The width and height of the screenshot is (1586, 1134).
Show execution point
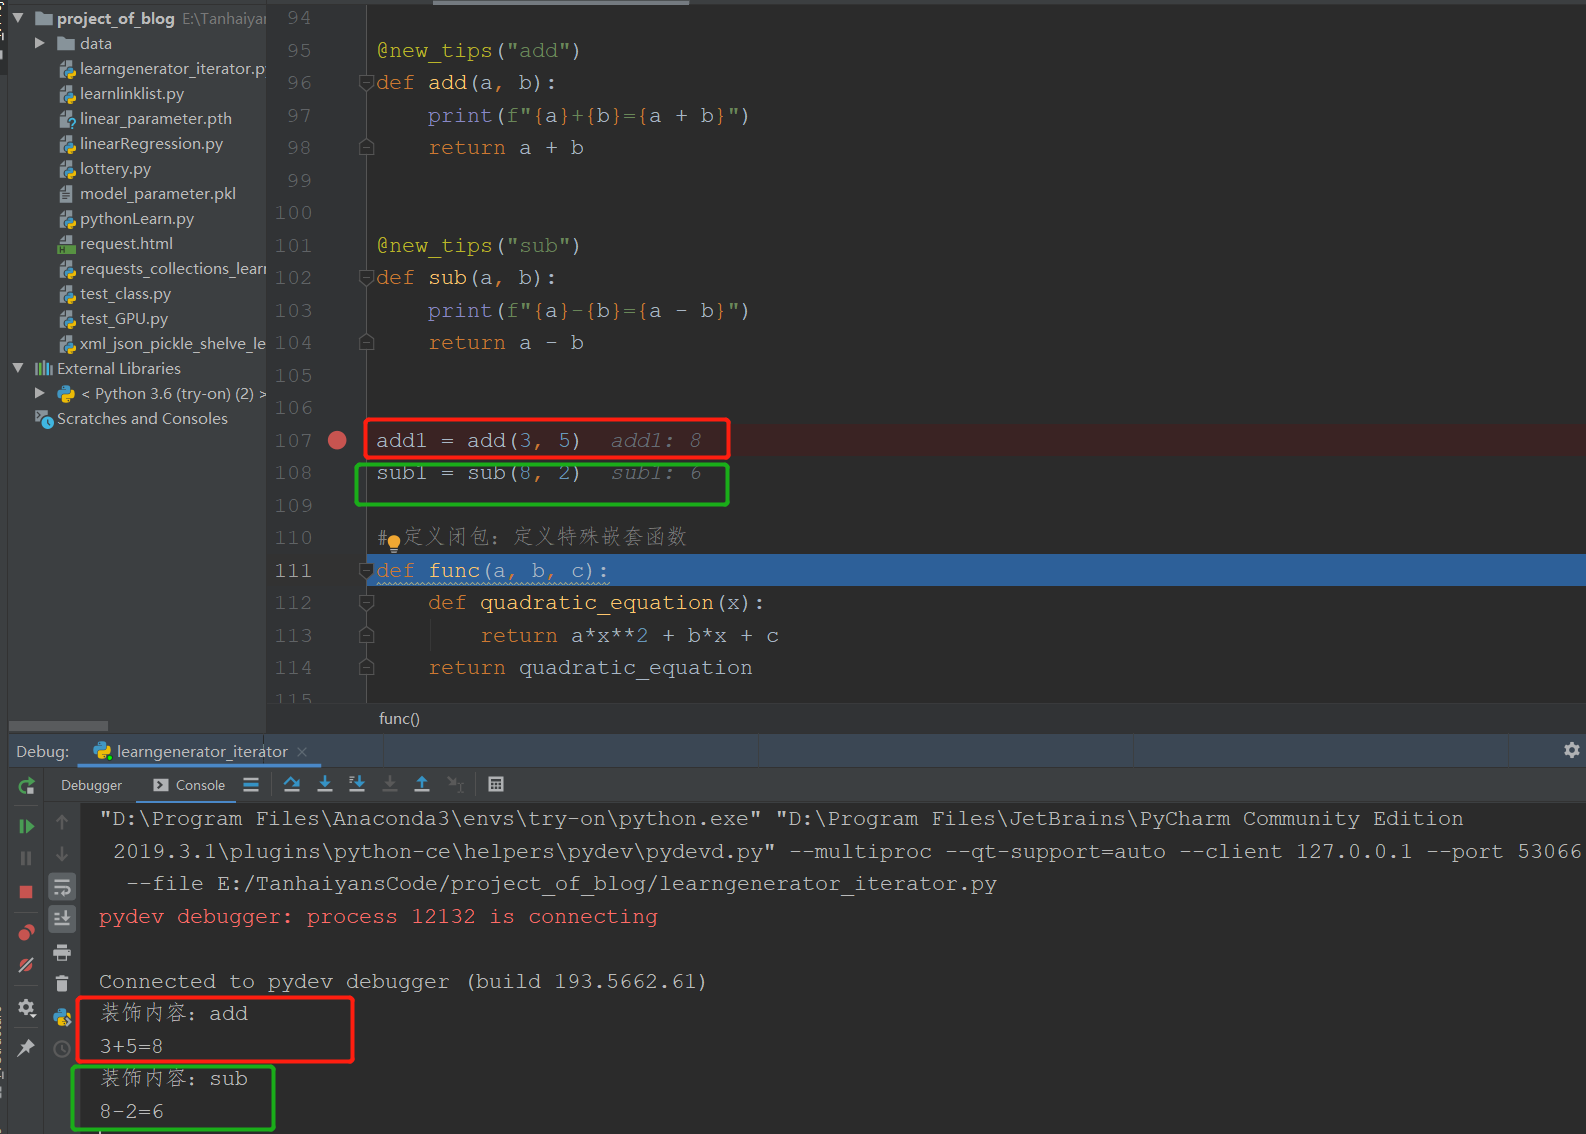251,785
